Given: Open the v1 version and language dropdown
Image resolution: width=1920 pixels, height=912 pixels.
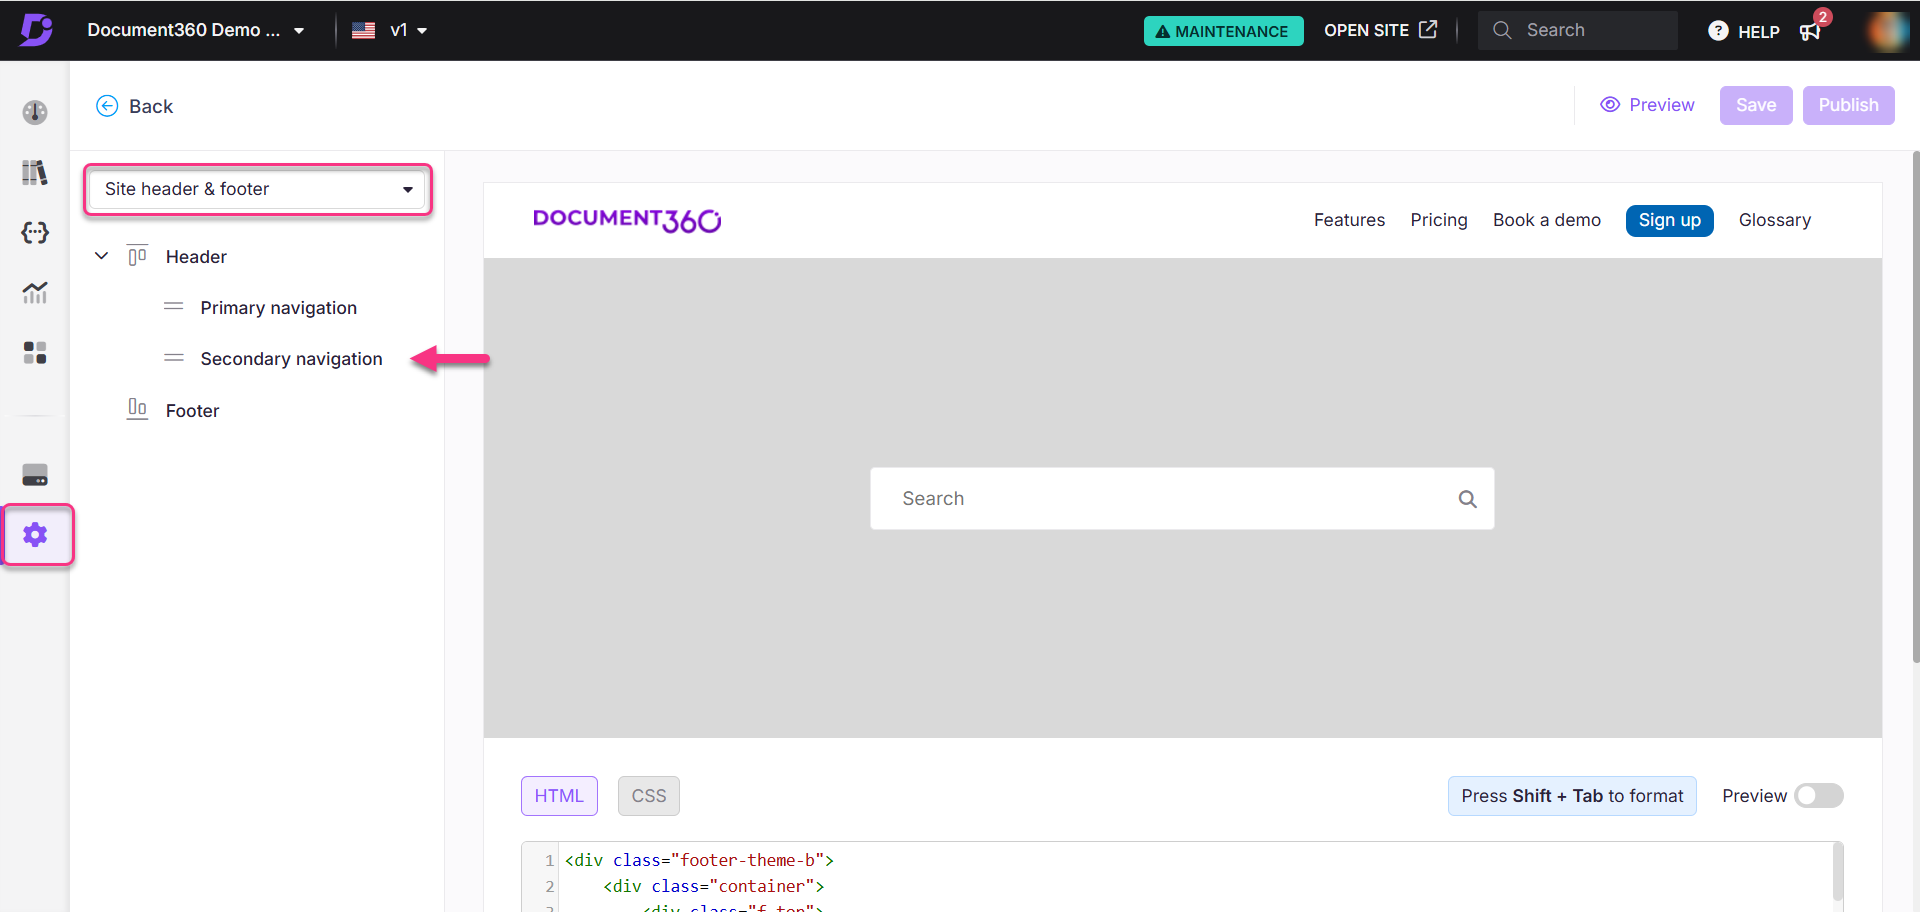Looking at the screenshot, I should pyautogui.click(x=408, y=30).
